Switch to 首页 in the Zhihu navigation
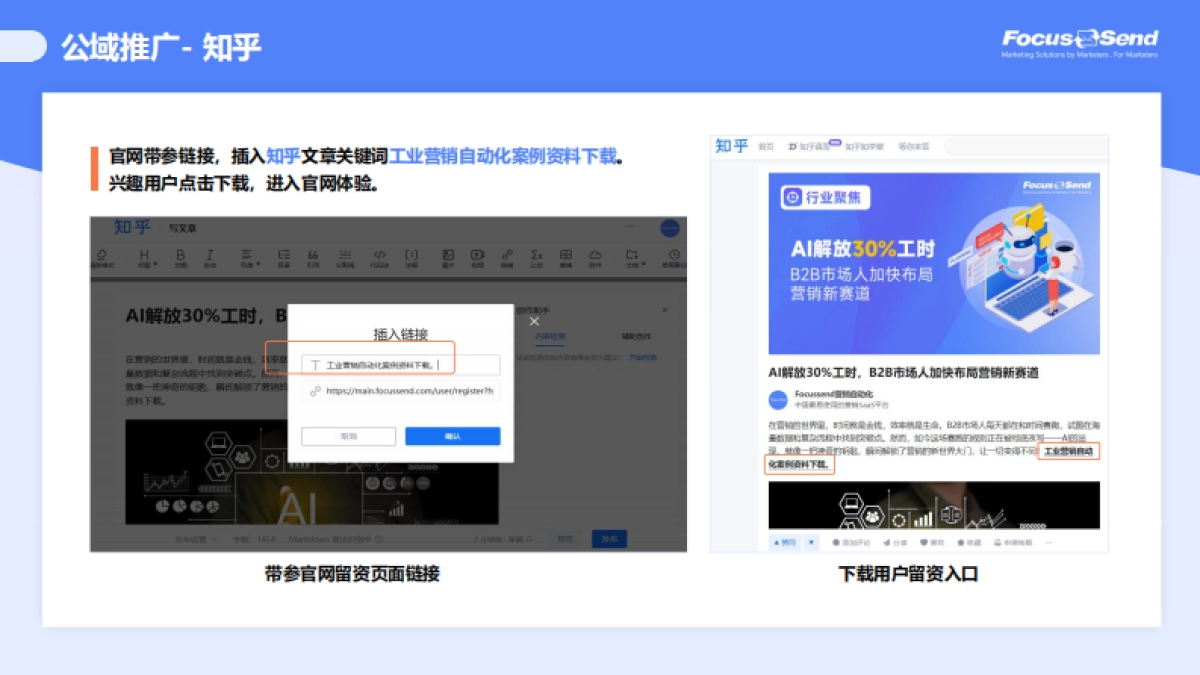Viewport: 1200px width, 675px height. 764,147
